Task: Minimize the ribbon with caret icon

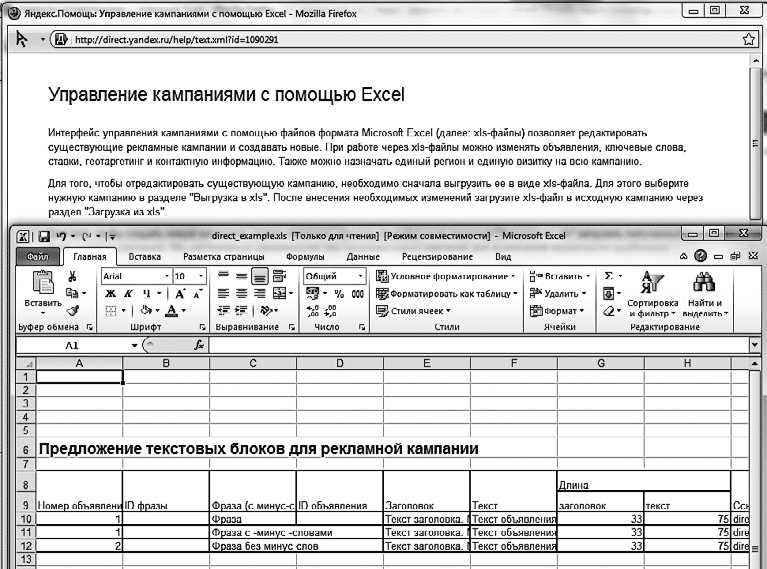Action: 683,256
